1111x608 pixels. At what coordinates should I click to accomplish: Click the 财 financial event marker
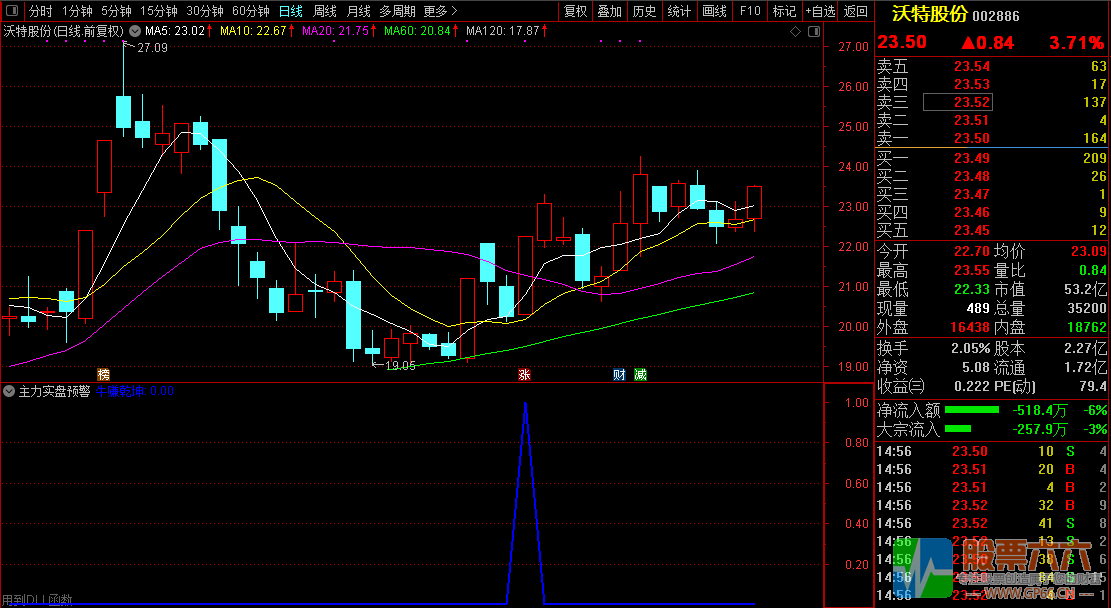pyautogui.click(x=619, y=374)
